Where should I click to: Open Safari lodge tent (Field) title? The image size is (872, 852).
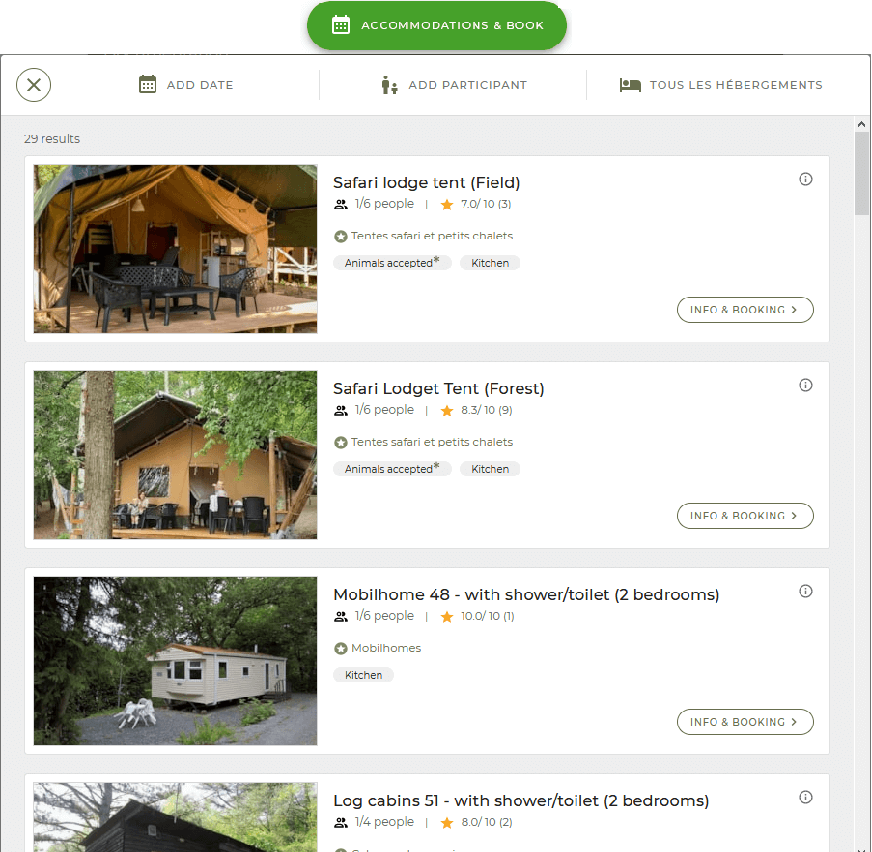427,182
